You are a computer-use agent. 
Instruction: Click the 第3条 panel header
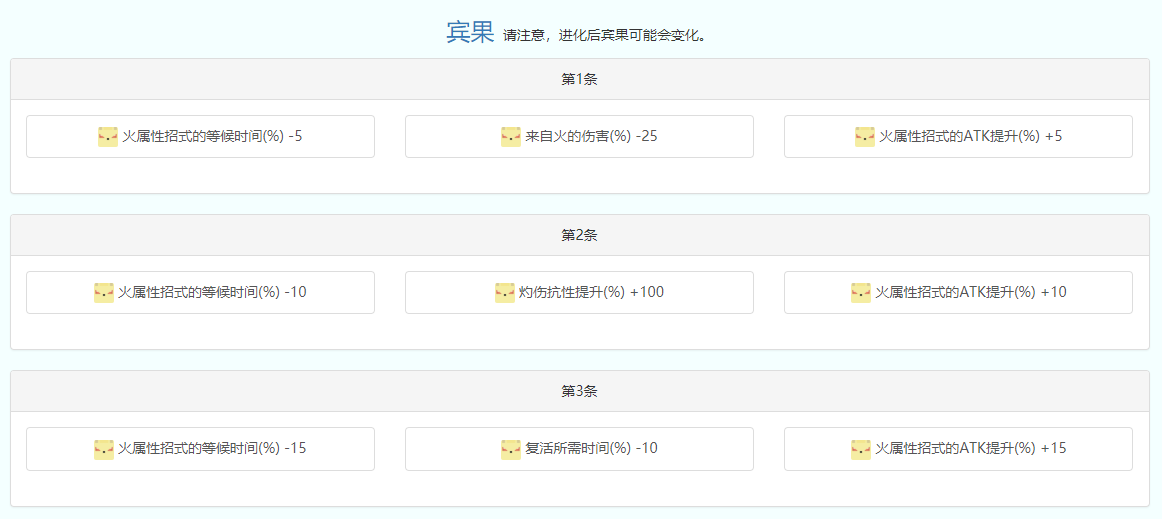tap(580, 391)
